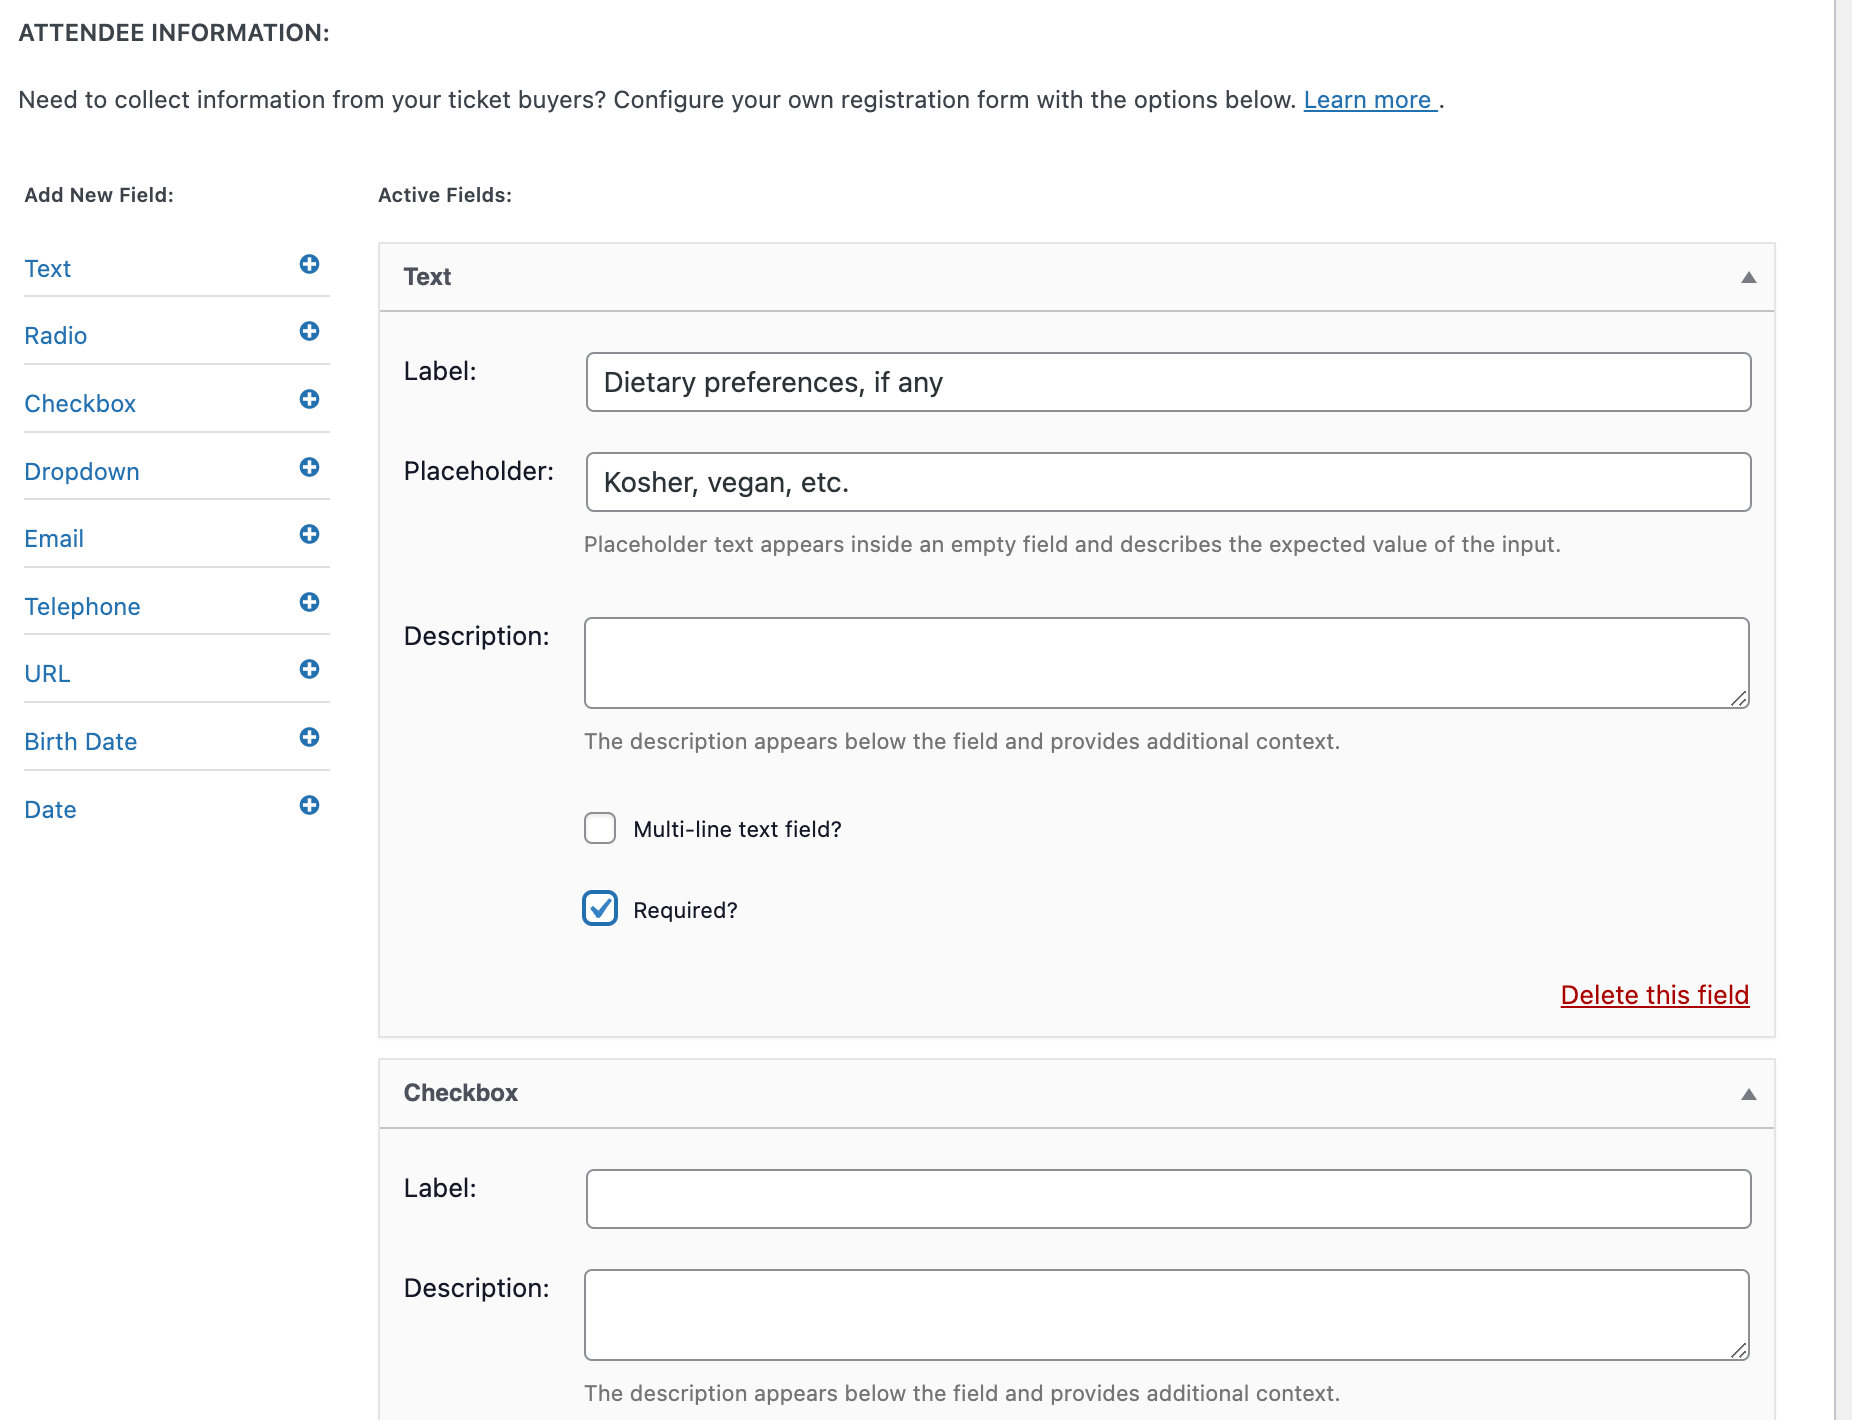Add an Email field via its plus icon
The width and height of the screenshot is (1852, 1420).
[x=310, y=534]
